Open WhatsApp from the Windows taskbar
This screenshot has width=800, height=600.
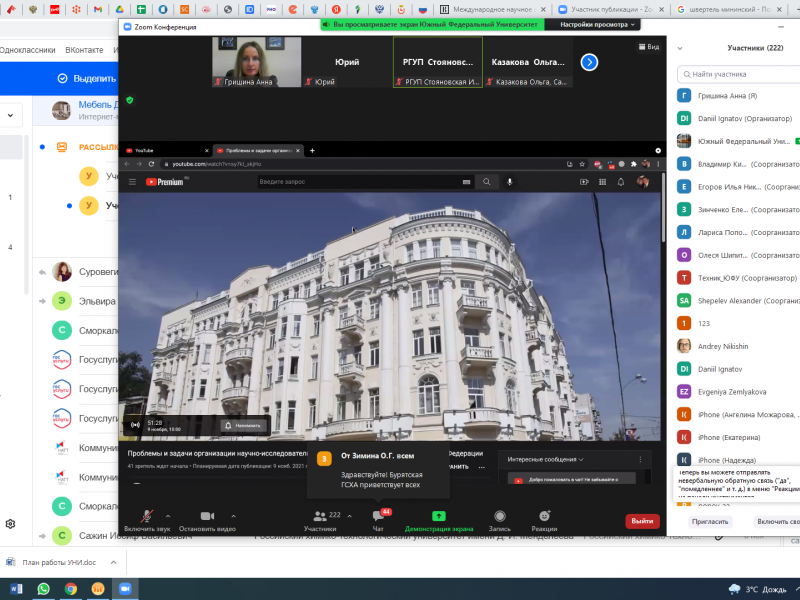(x=44, y=589)
